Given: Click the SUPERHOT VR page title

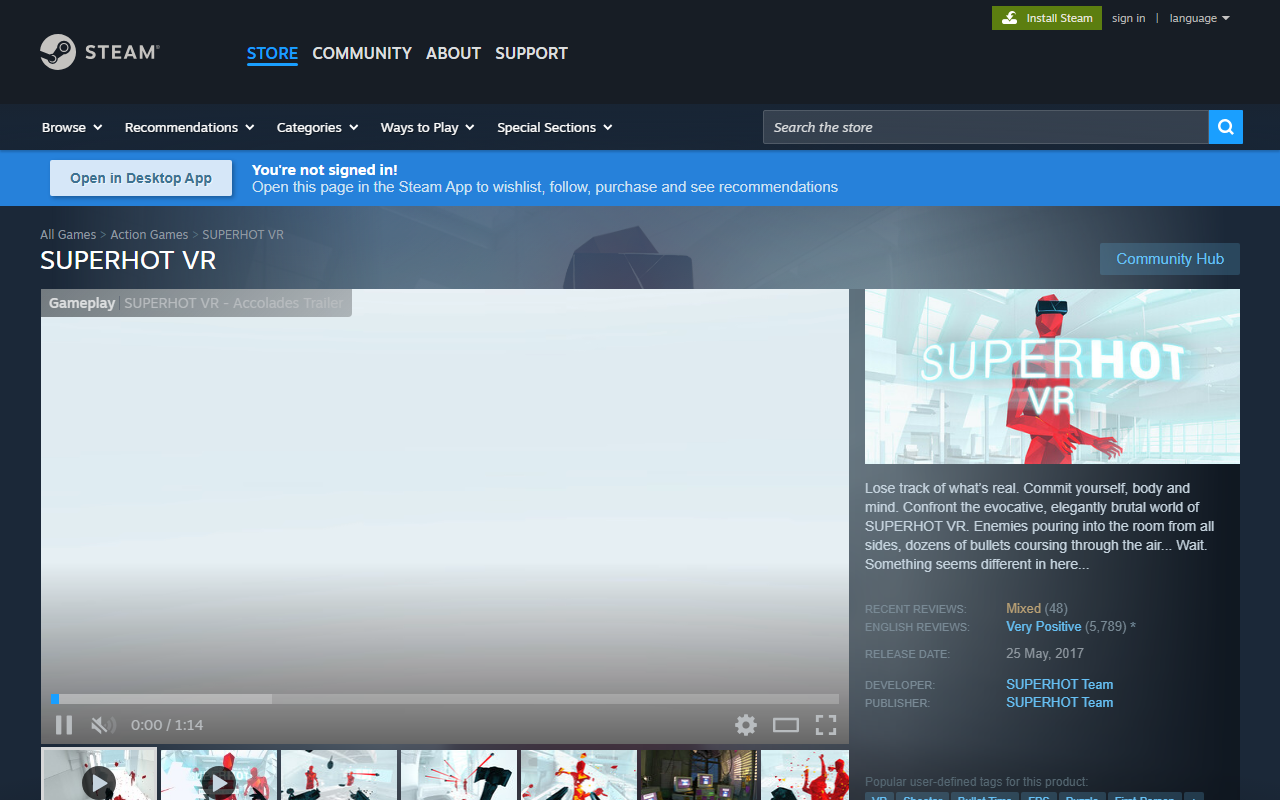Looking at the screenshot, I should pyautogui.click(x=128, y=260).
